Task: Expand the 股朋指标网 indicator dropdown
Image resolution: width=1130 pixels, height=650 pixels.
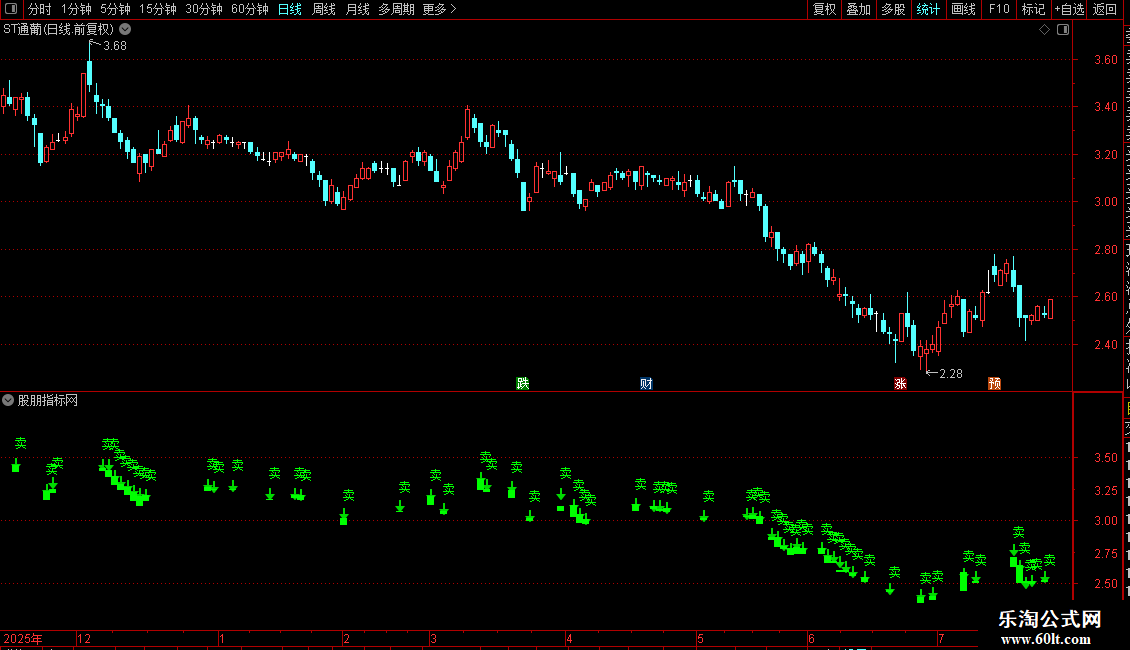Action: pos(8,400)
